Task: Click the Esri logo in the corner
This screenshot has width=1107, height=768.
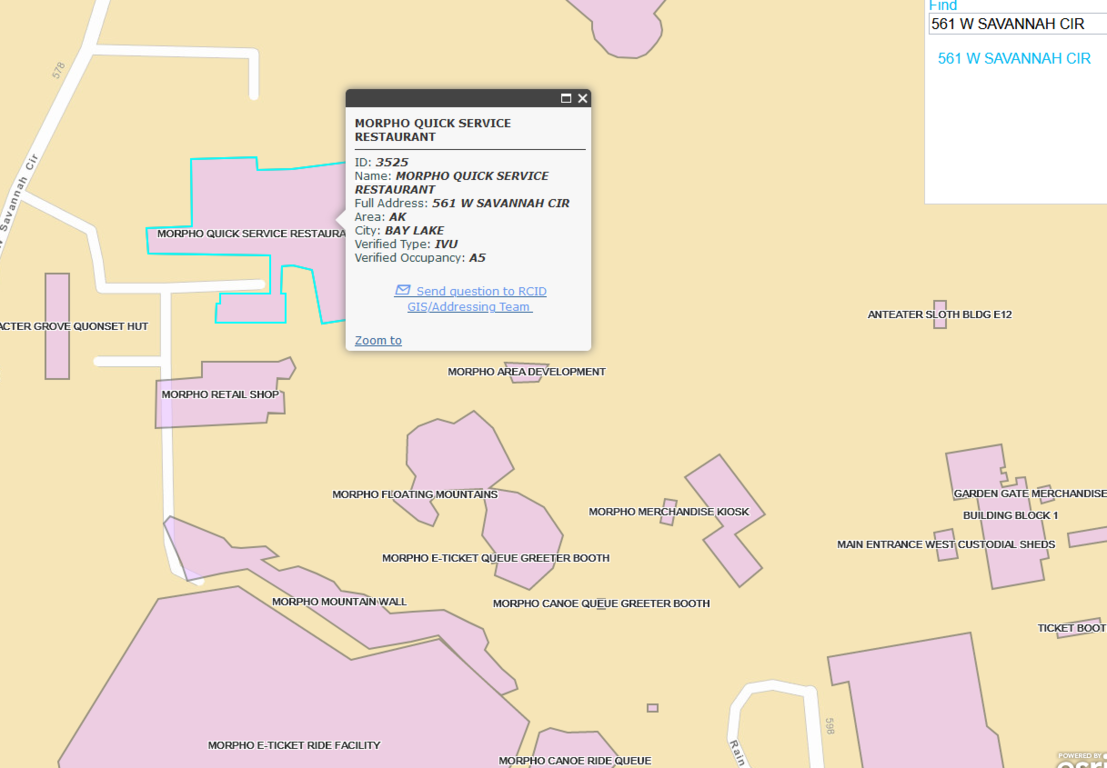Action: pyautogui.click(x=1080, y=760)
